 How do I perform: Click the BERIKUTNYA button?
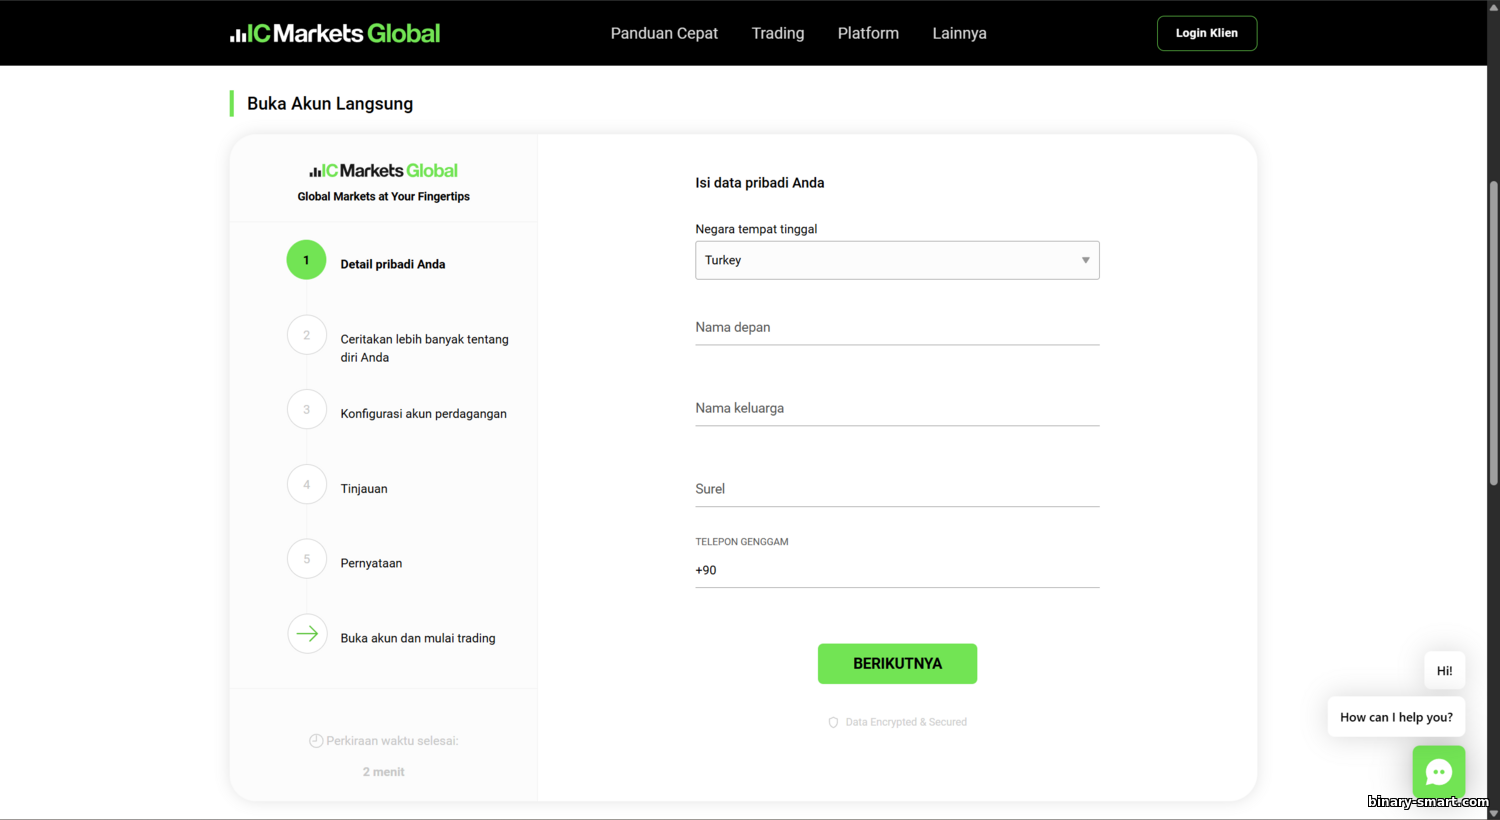tap(896, 664)
